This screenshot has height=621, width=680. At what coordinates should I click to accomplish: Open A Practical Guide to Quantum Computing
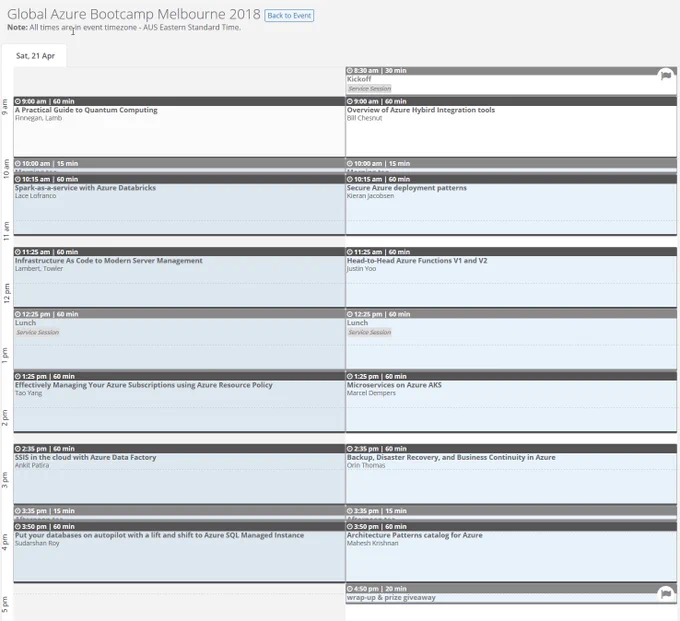pos(86,110)
